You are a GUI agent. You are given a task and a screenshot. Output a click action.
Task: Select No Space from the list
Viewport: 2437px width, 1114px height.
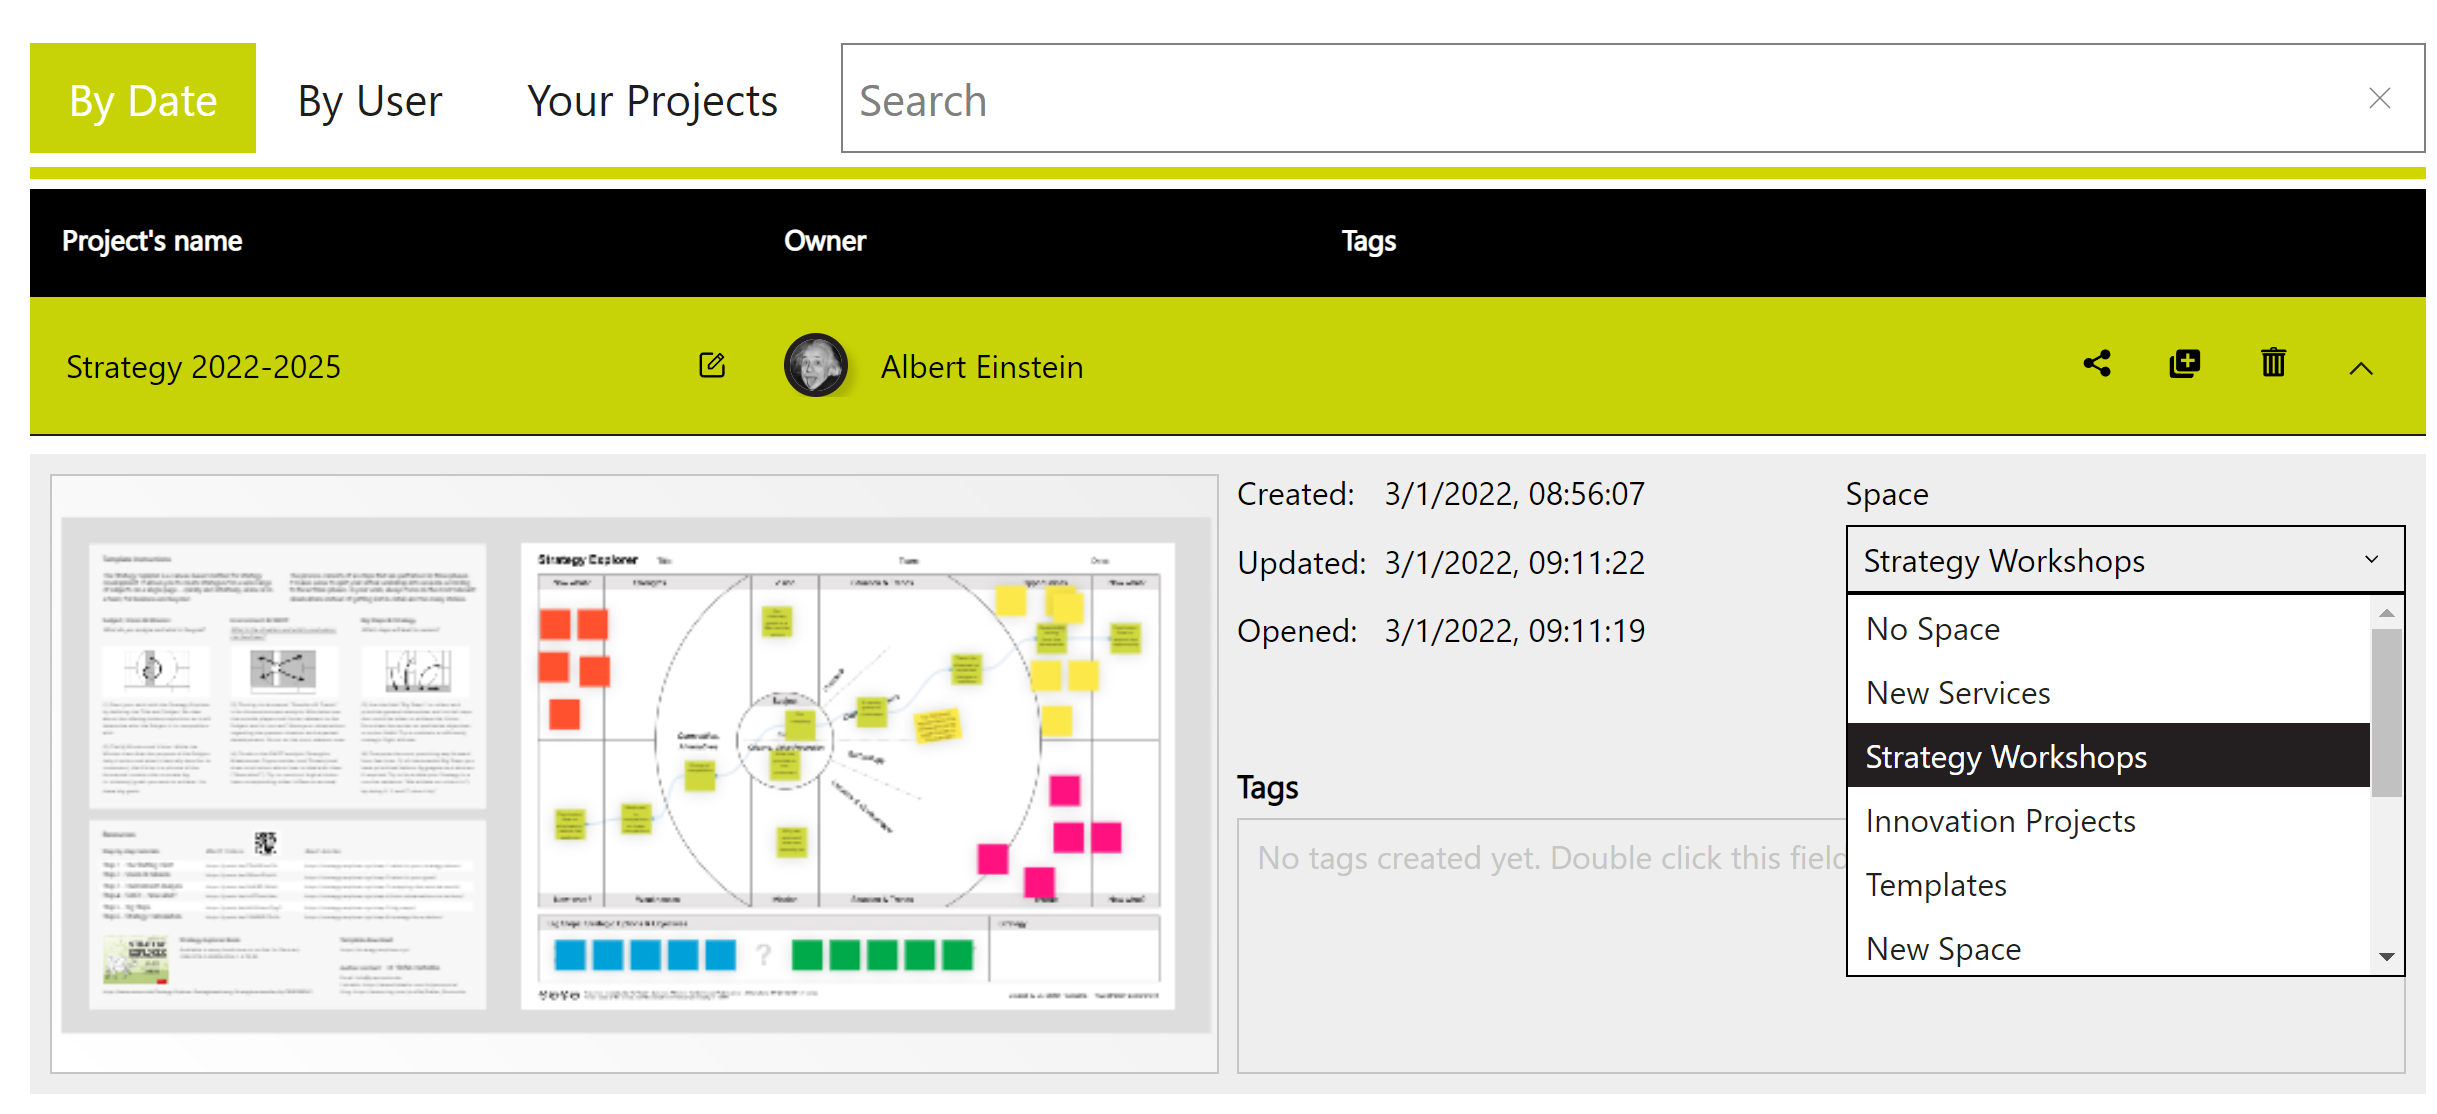(1932, 628)
